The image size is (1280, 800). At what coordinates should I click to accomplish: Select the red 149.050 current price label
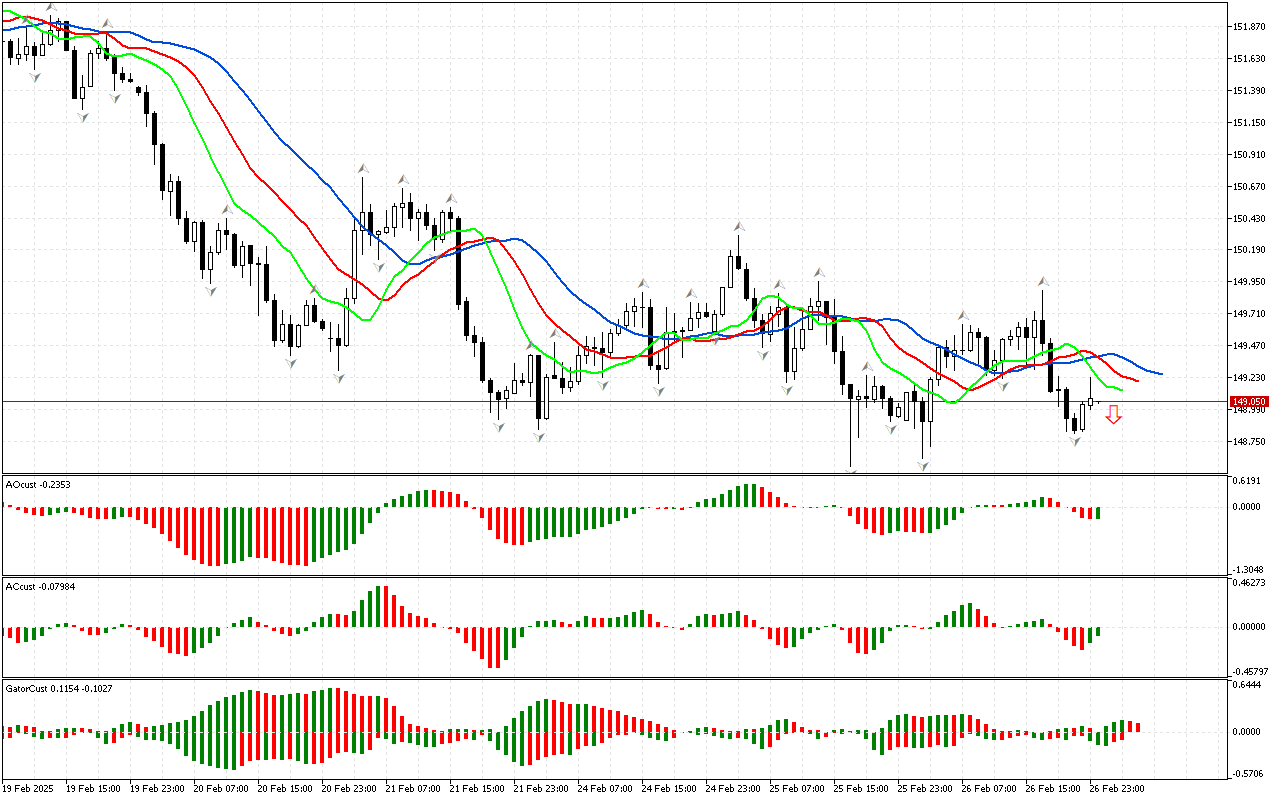coord(1251,401)
